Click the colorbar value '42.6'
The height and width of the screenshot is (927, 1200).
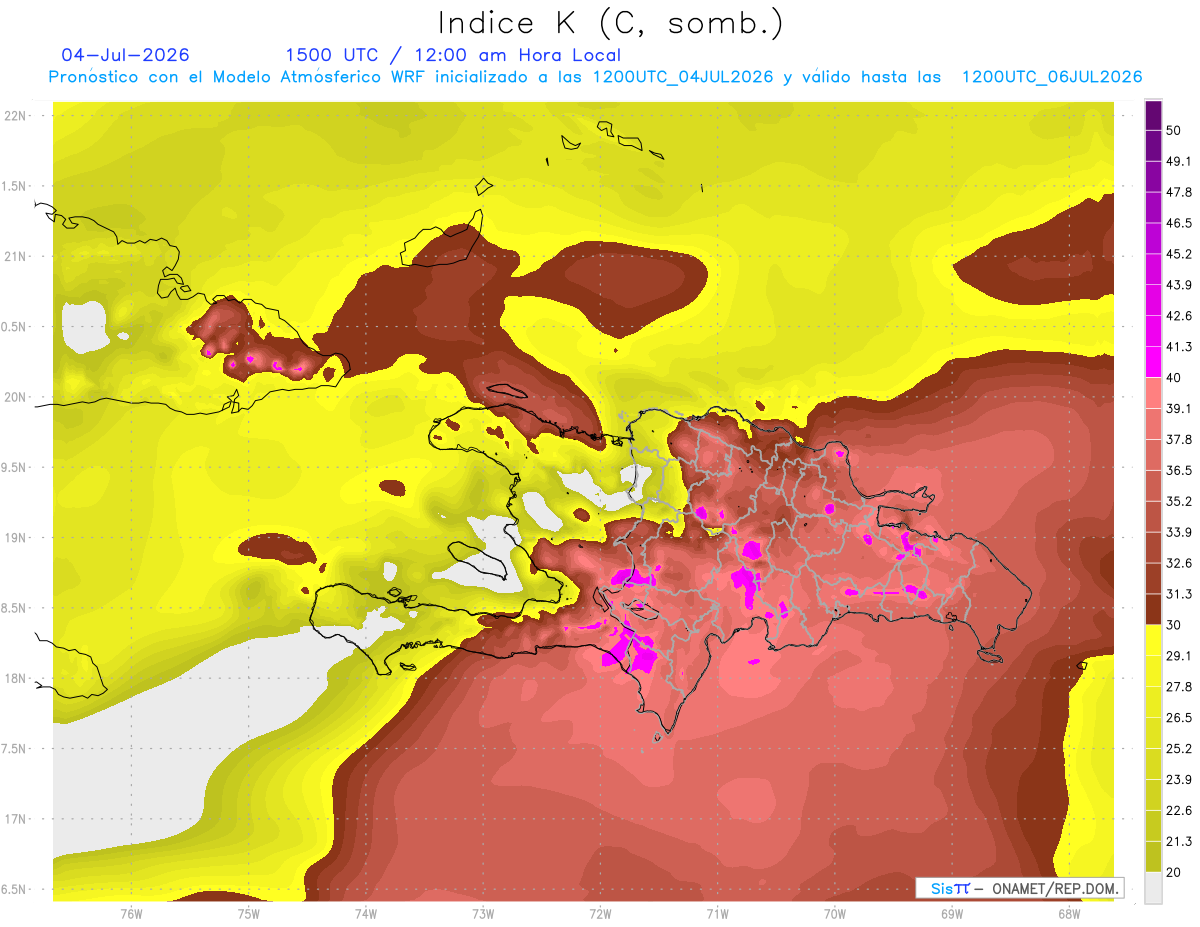(1179, 316)
